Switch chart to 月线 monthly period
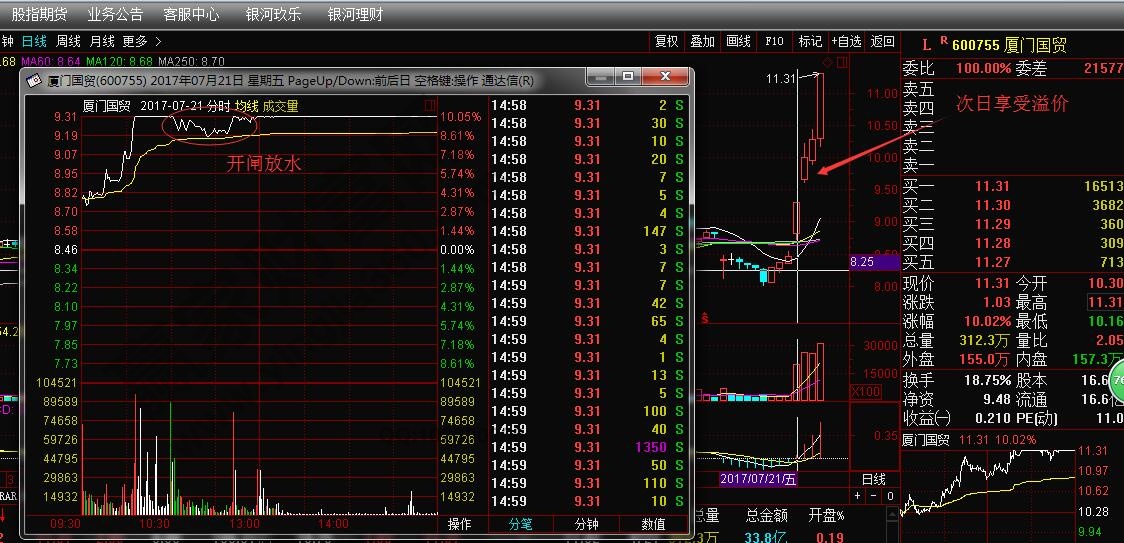The height and width of the screenshot is (543, 1124). (102, 41)
